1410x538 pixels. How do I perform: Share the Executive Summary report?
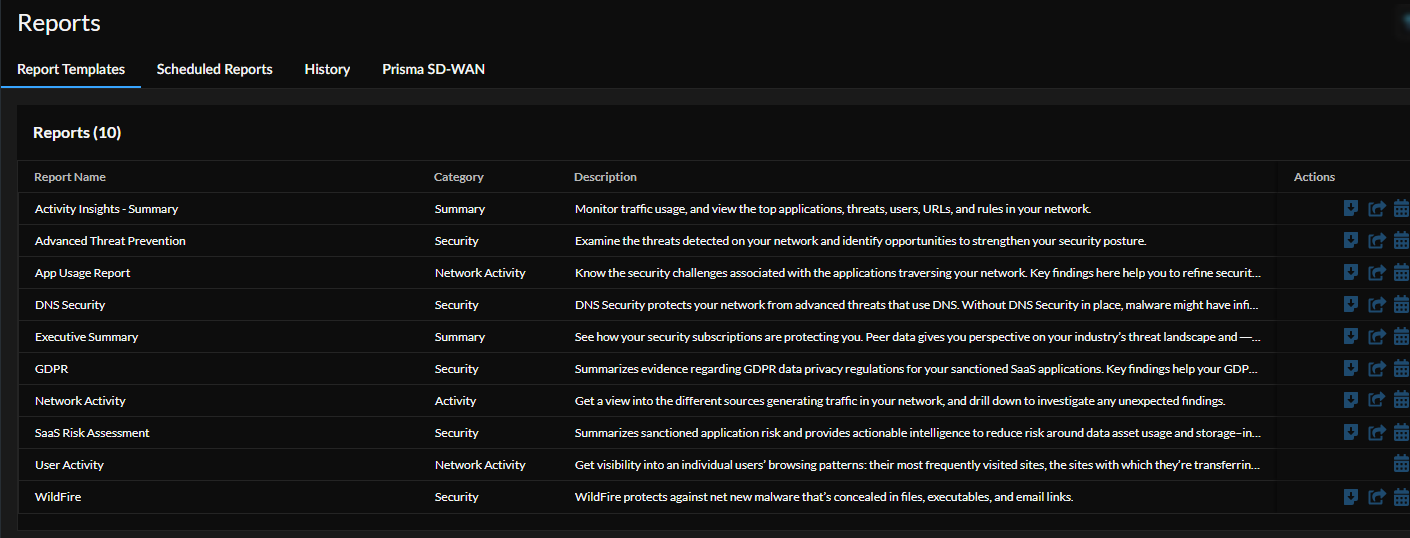(x=1376, y=337)
